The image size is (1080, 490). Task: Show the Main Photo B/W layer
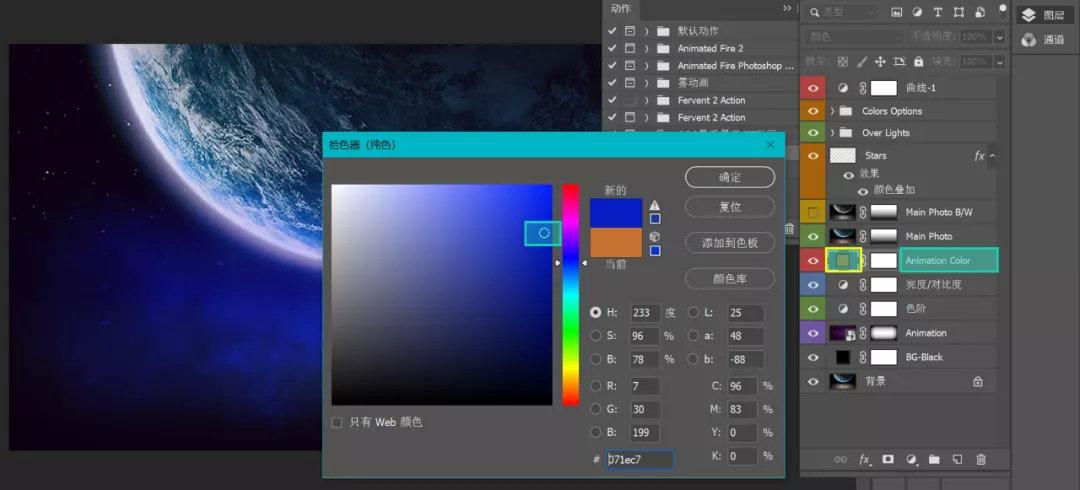(x=813, y=212)
